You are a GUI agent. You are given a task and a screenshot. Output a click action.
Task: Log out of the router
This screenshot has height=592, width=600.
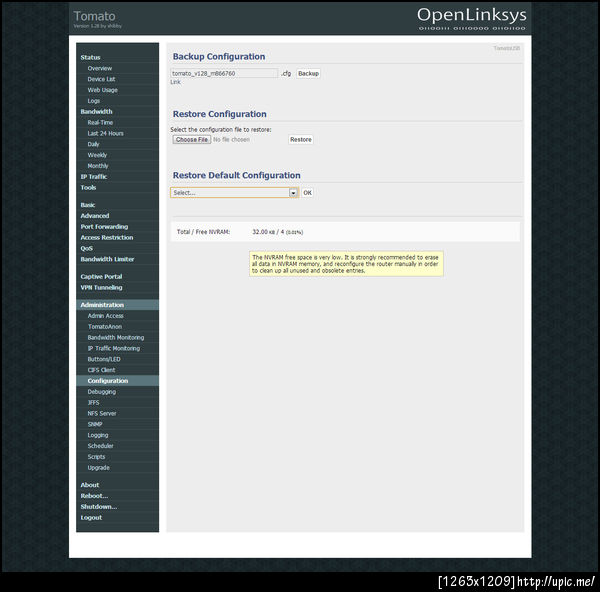click(91, 517)
